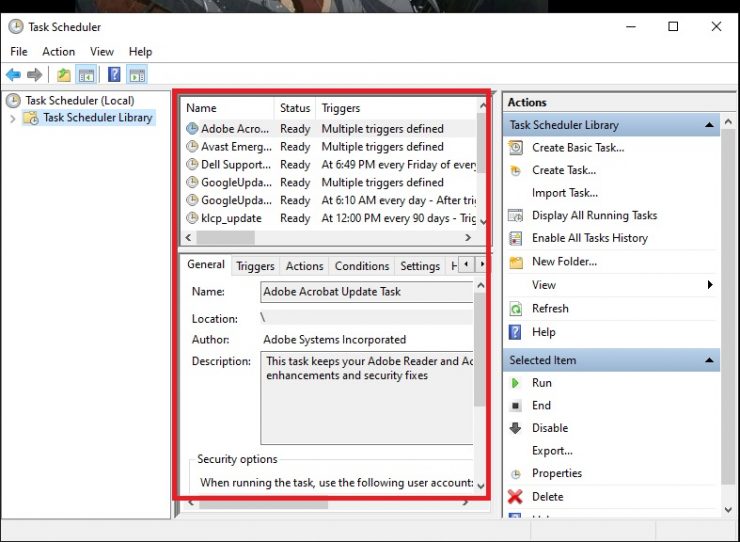Toggle the Show/Hide Console Tree icon
Viewport: 740px width, 542px height.
(x=86, y=75)
